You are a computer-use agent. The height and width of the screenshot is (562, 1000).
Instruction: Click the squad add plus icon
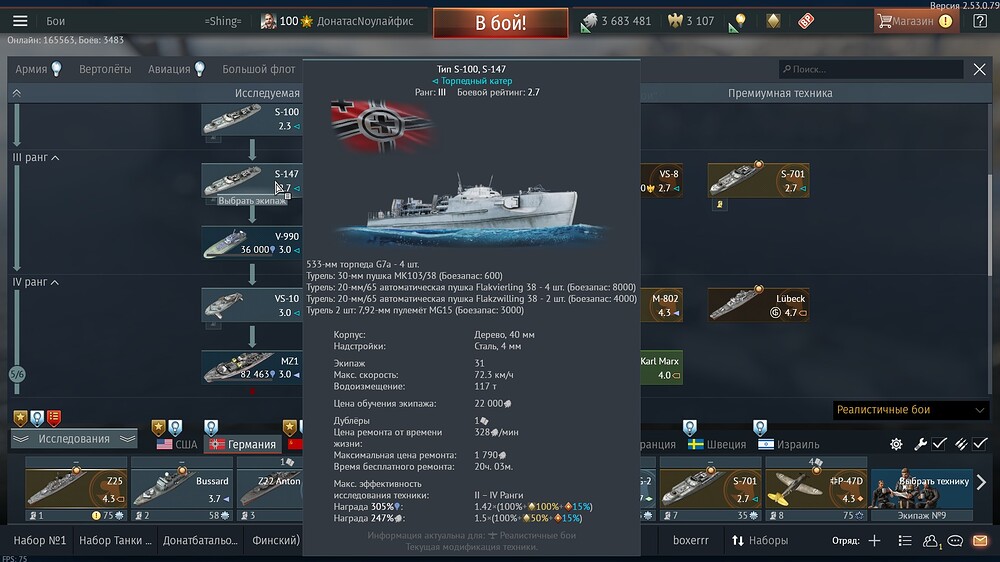tap(874, 541)
